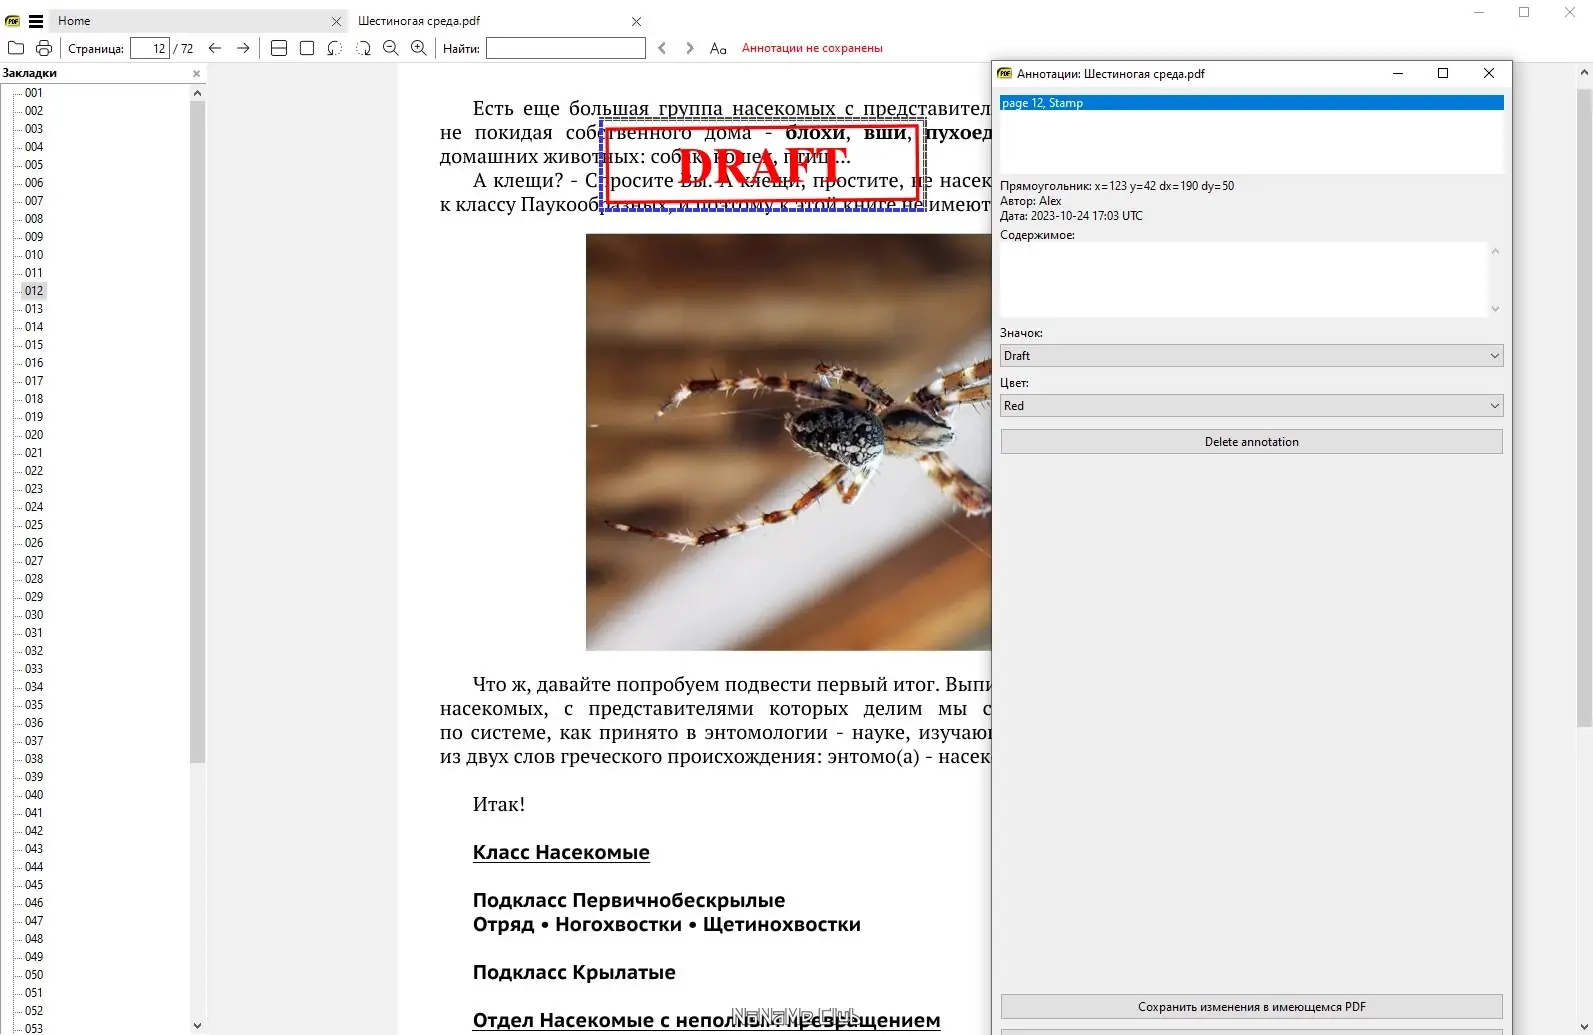1593x1035 pixels.
Task: Maximize the Аннотации annotations window
Action: point(1443,73)
